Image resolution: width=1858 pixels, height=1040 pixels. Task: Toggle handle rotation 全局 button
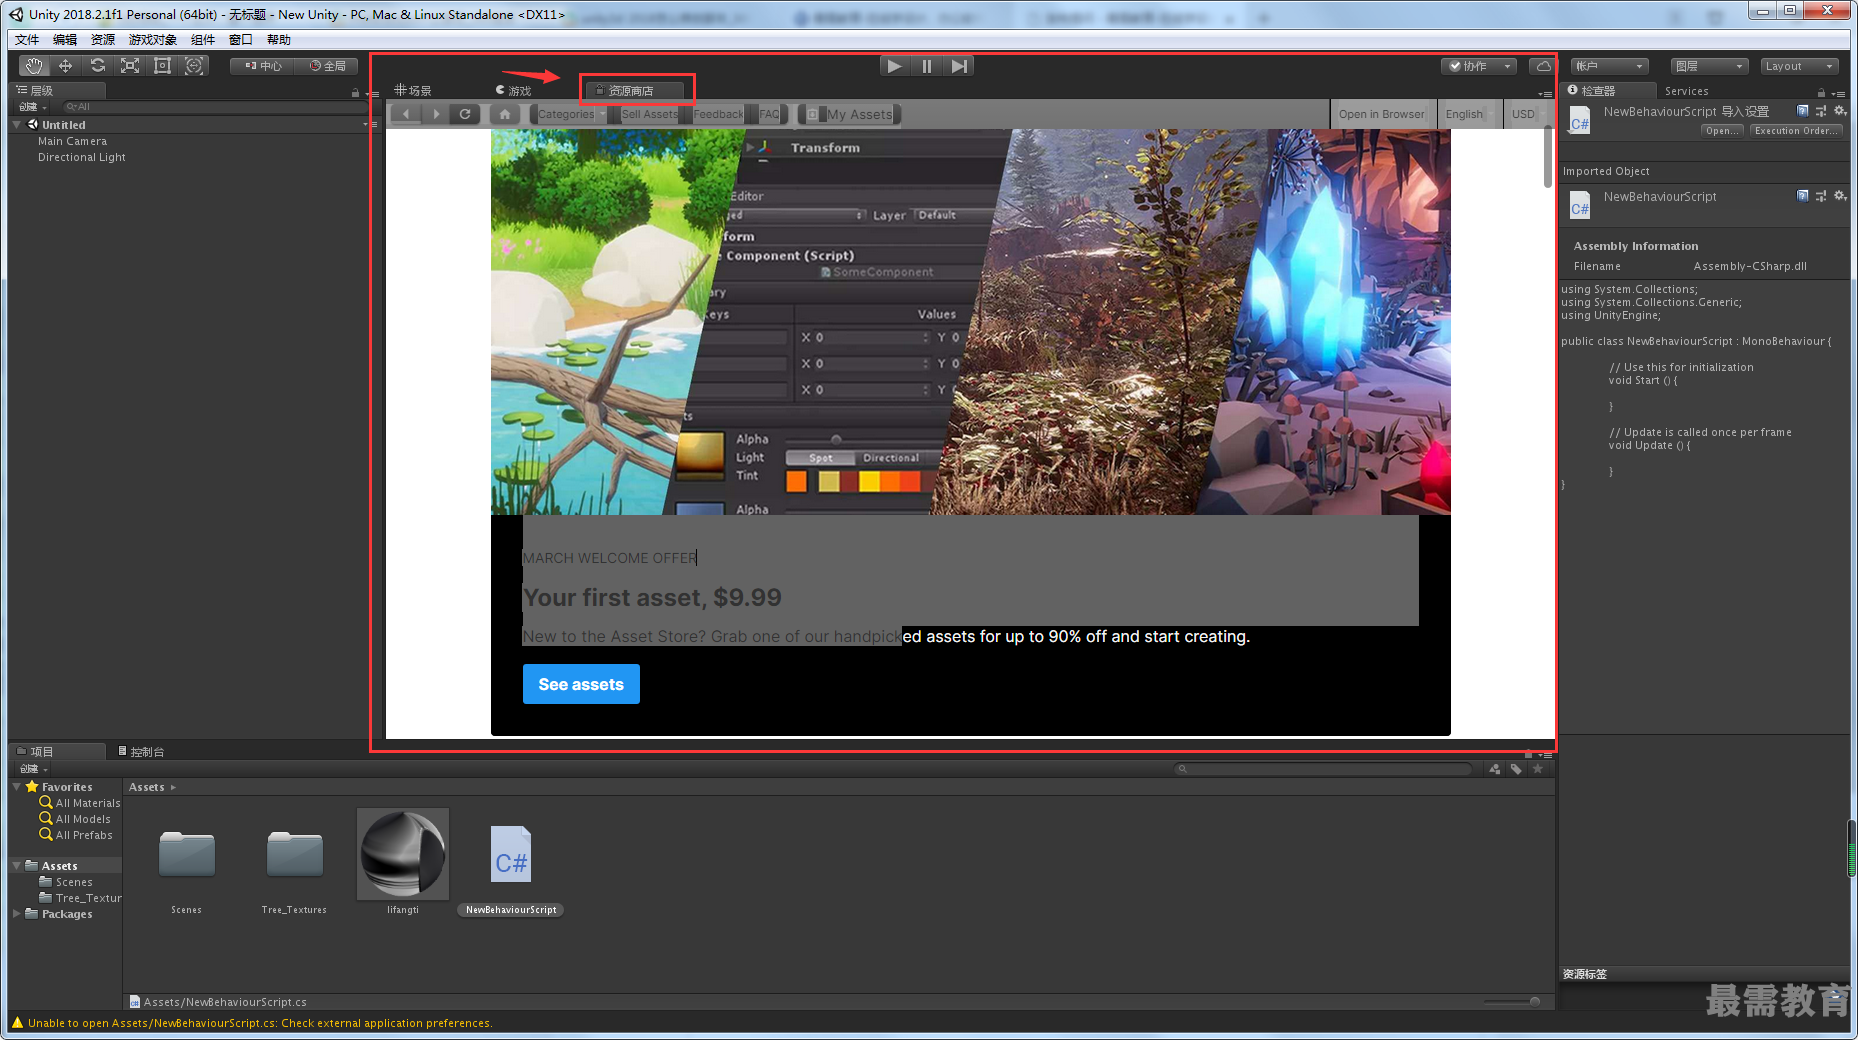[x=326, y=66]
